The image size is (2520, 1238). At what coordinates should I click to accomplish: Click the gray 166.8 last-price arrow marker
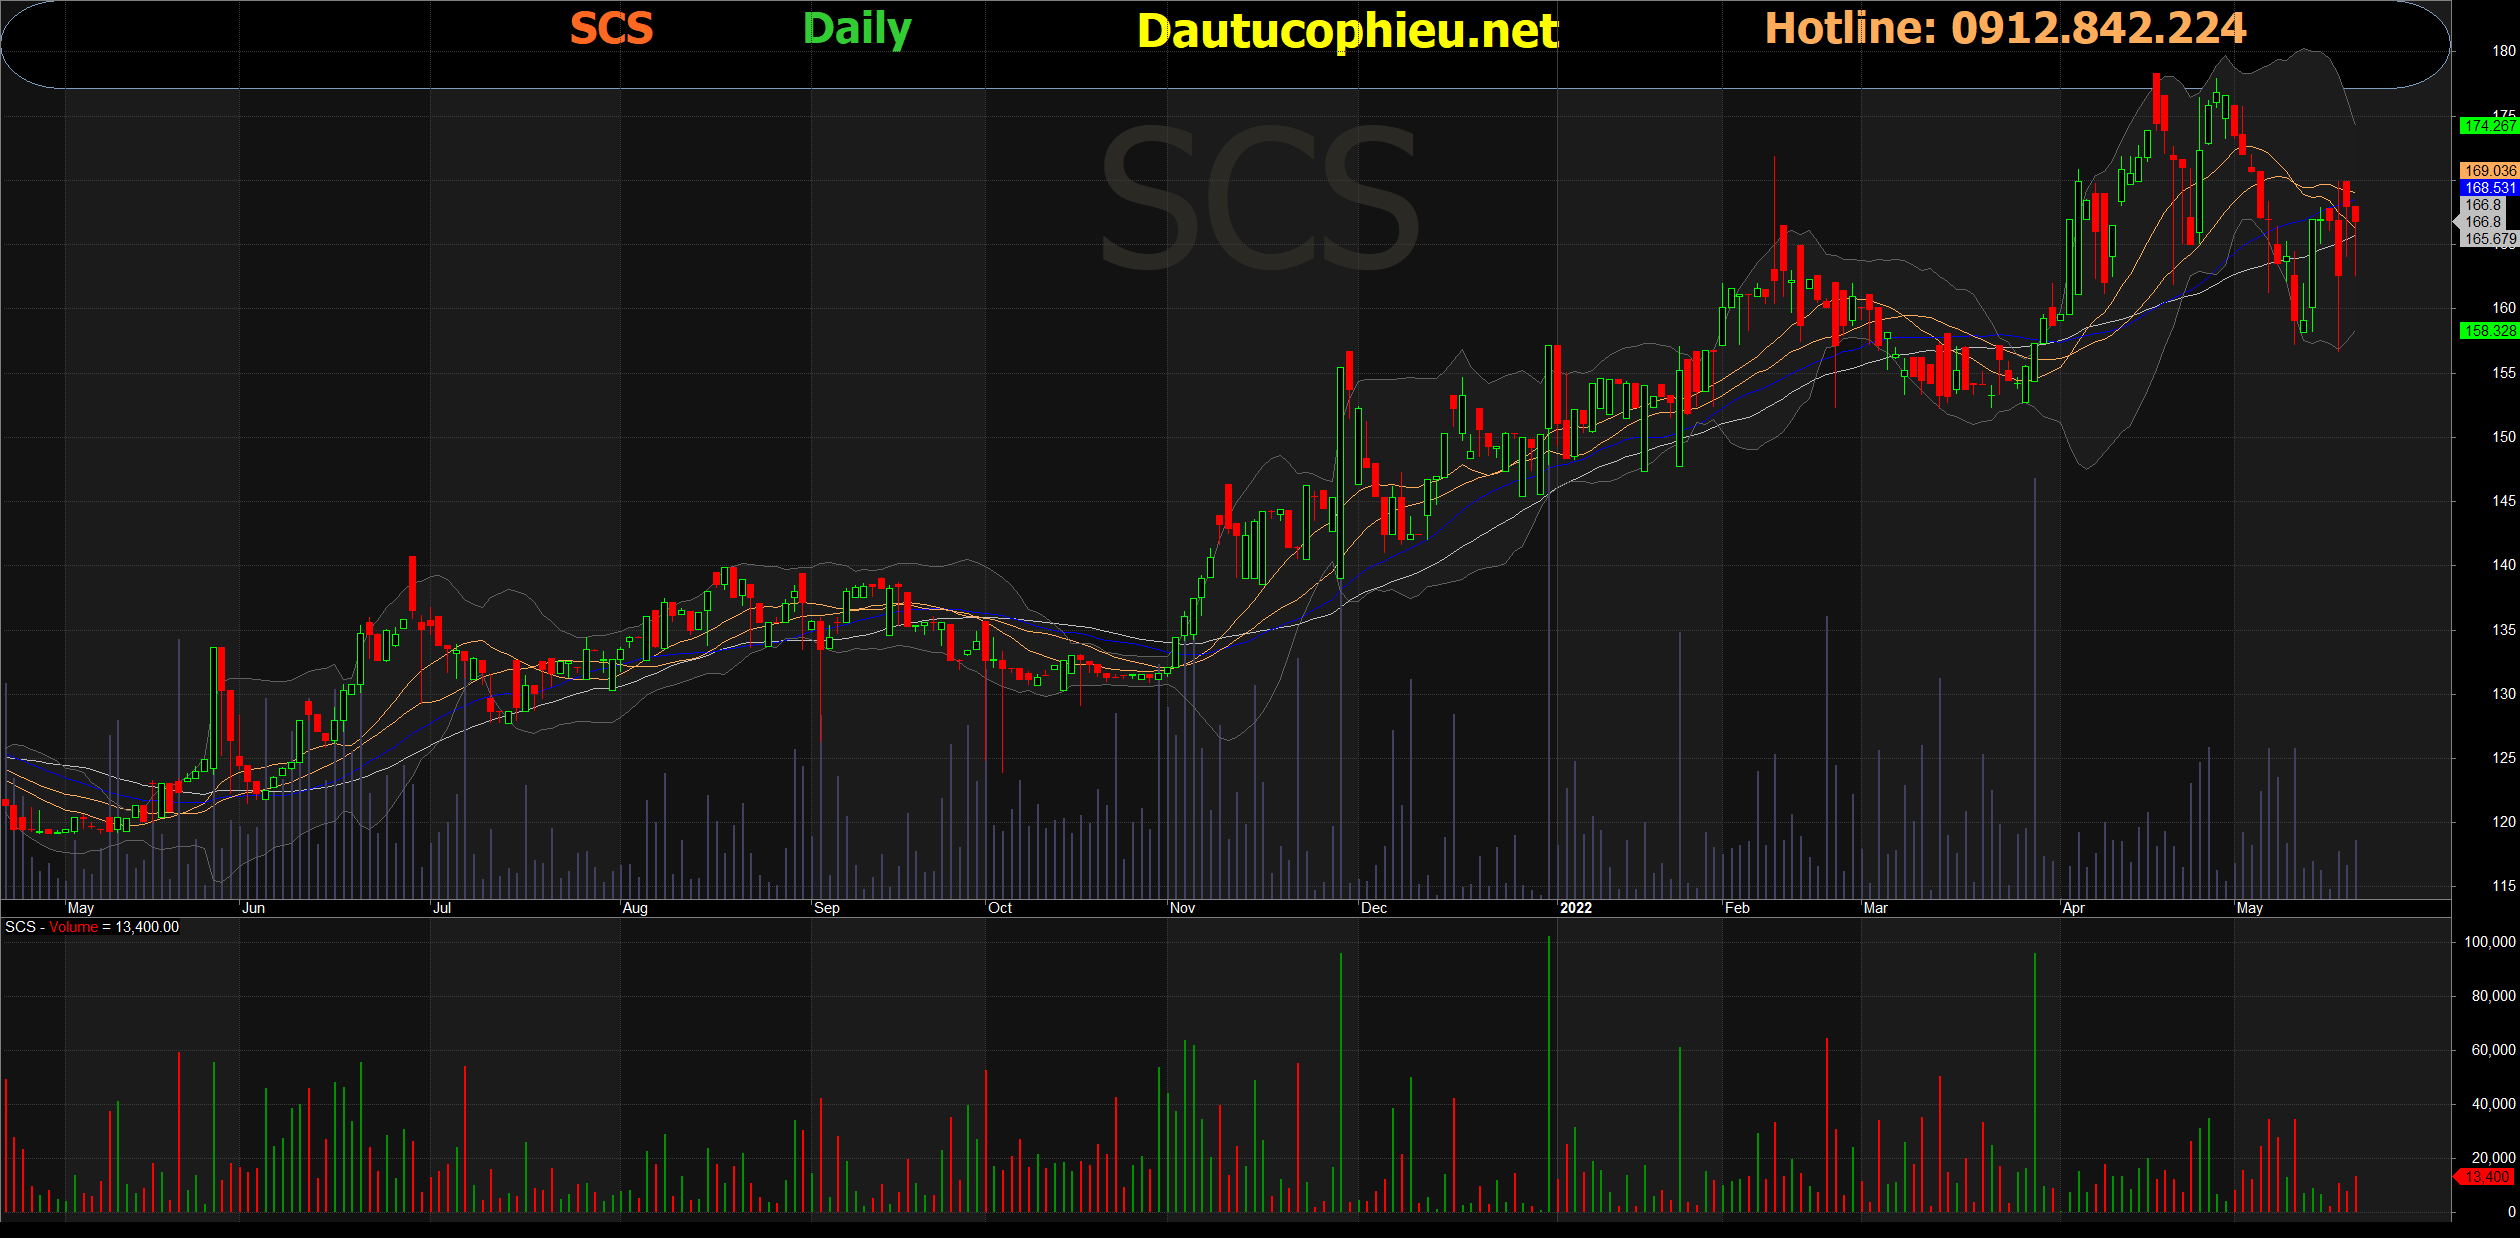(2480, 222)
